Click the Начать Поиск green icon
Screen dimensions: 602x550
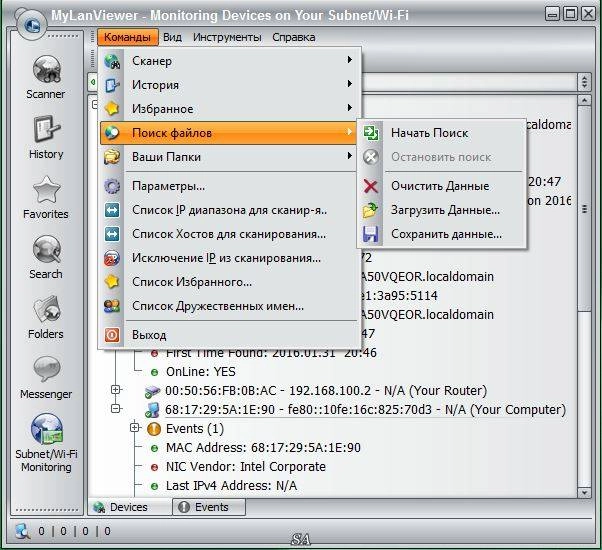[371, 133]
